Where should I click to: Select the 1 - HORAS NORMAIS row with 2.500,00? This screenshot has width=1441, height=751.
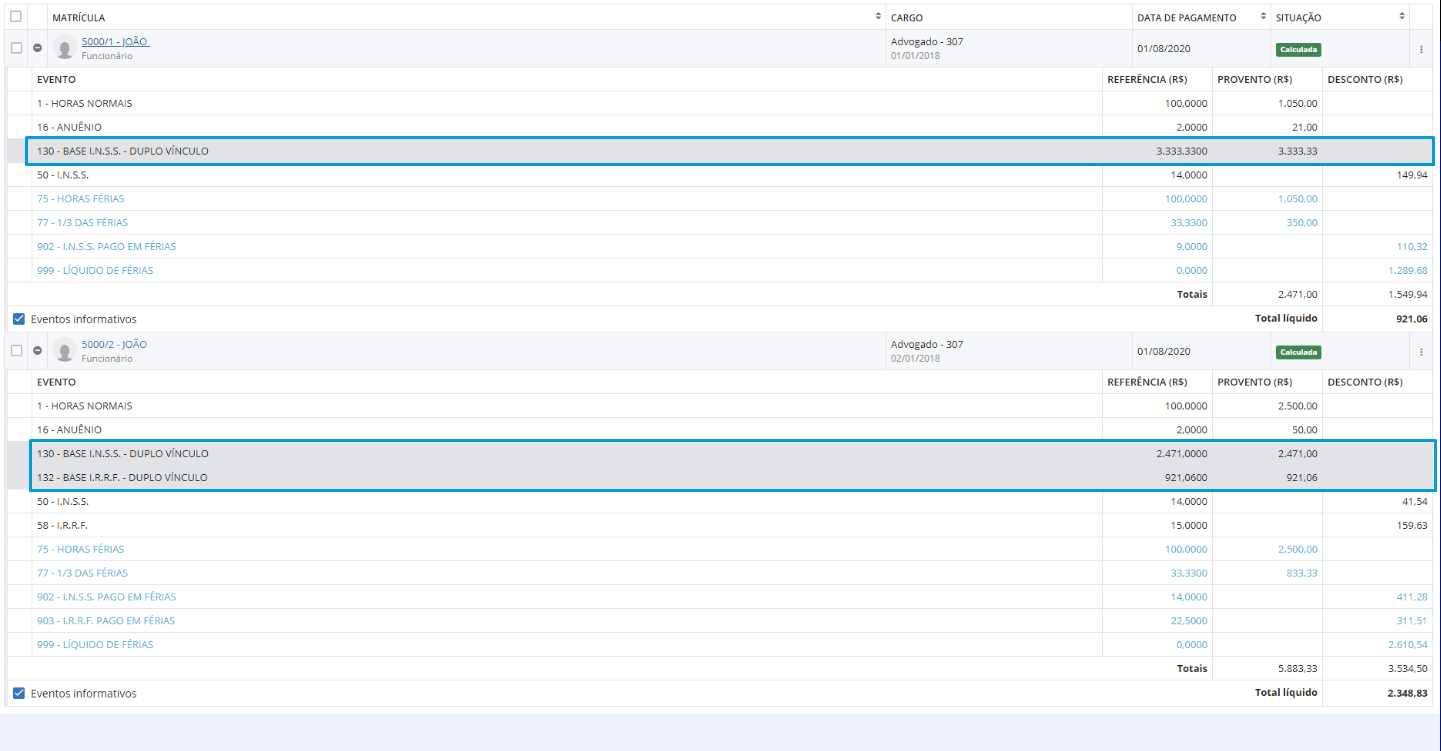pyautogui.click(x=720, y=406)
